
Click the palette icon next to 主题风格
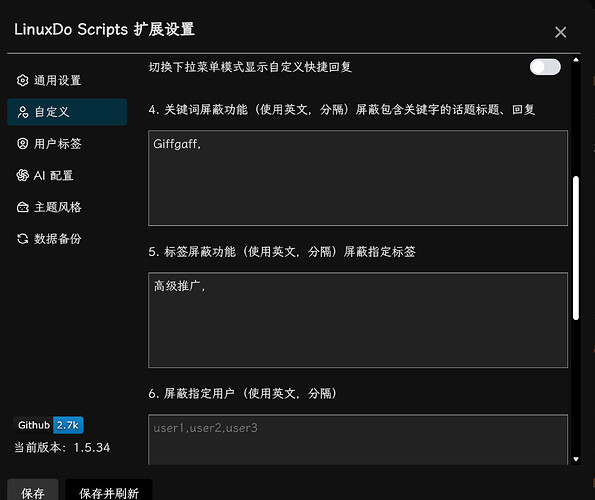[22, 207]
